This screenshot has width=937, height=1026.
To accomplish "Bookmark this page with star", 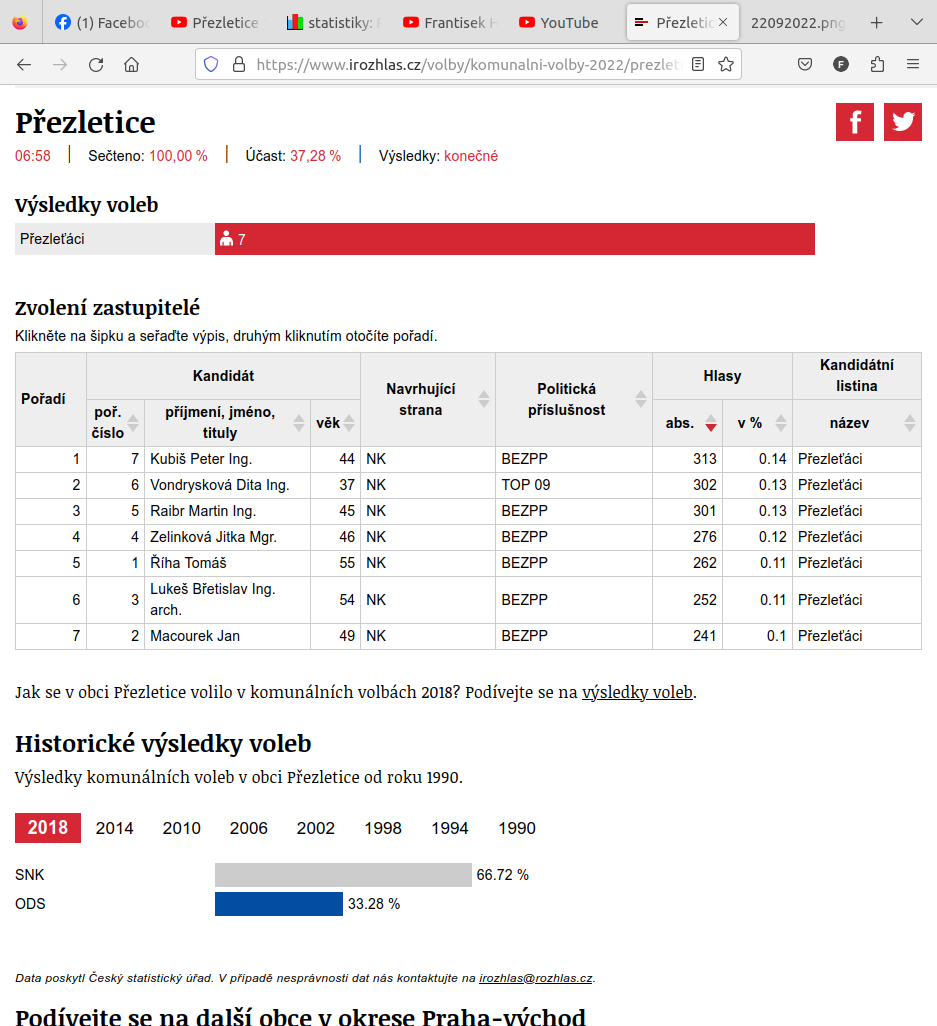I will pyautogui.click(x=726, y=64).
